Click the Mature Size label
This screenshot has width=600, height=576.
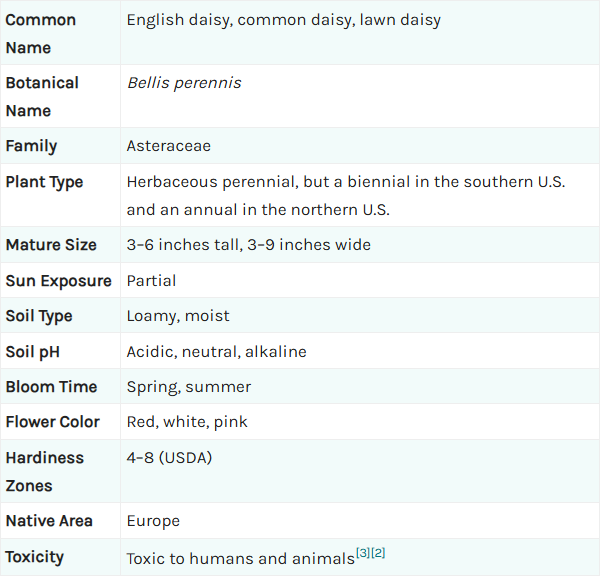pos(51,245)
